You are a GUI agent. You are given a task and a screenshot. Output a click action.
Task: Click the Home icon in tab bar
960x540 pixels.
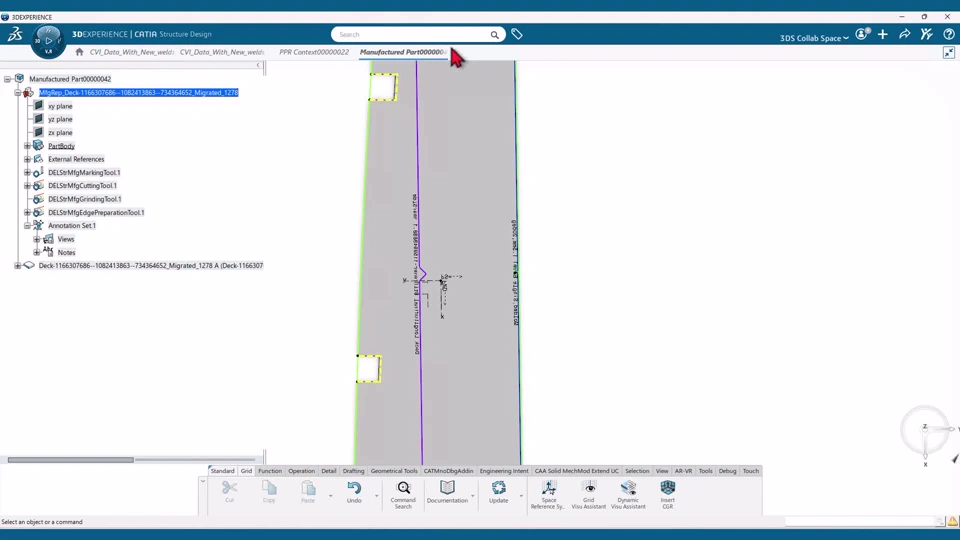click(x=79, y=52)
